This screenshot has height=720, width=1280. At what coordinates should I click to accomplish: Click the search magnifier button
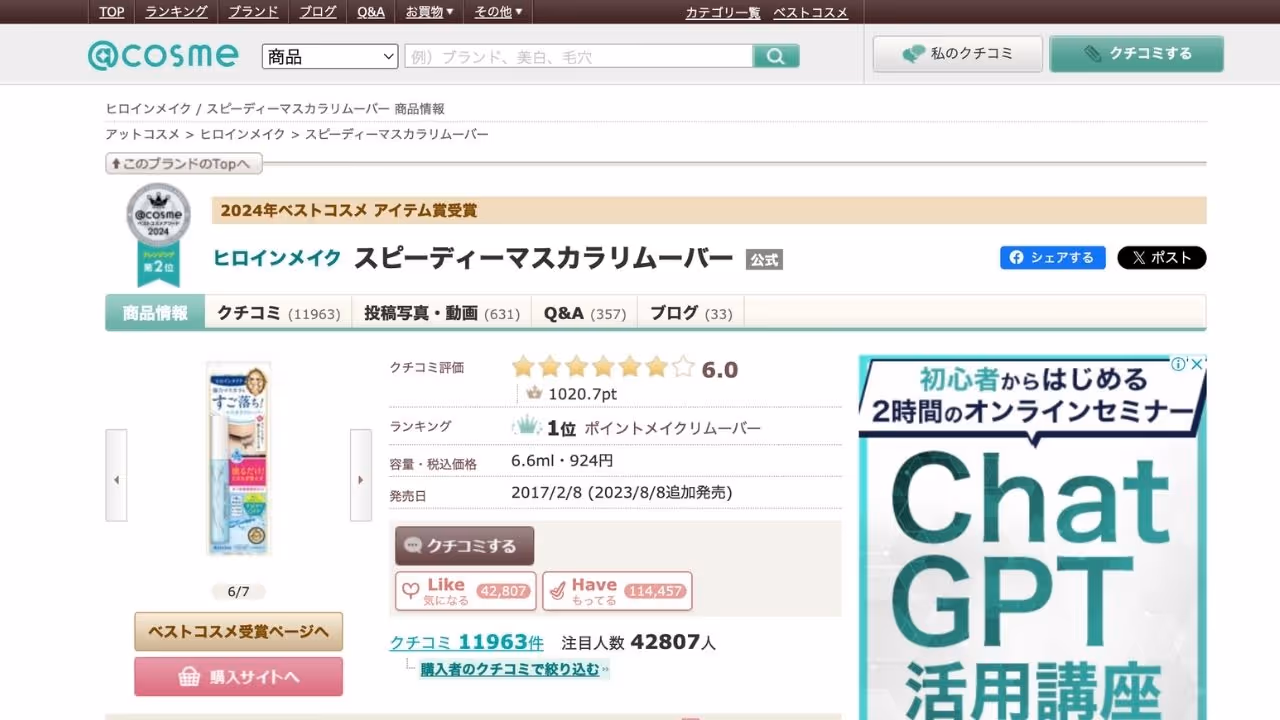tap(776, 56)
